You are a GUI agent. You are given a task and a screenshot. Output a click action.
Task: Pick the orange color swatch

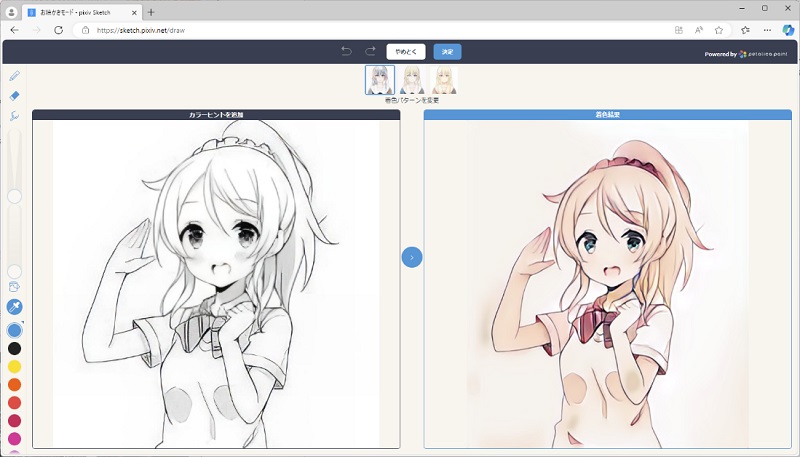click(14, 385)
